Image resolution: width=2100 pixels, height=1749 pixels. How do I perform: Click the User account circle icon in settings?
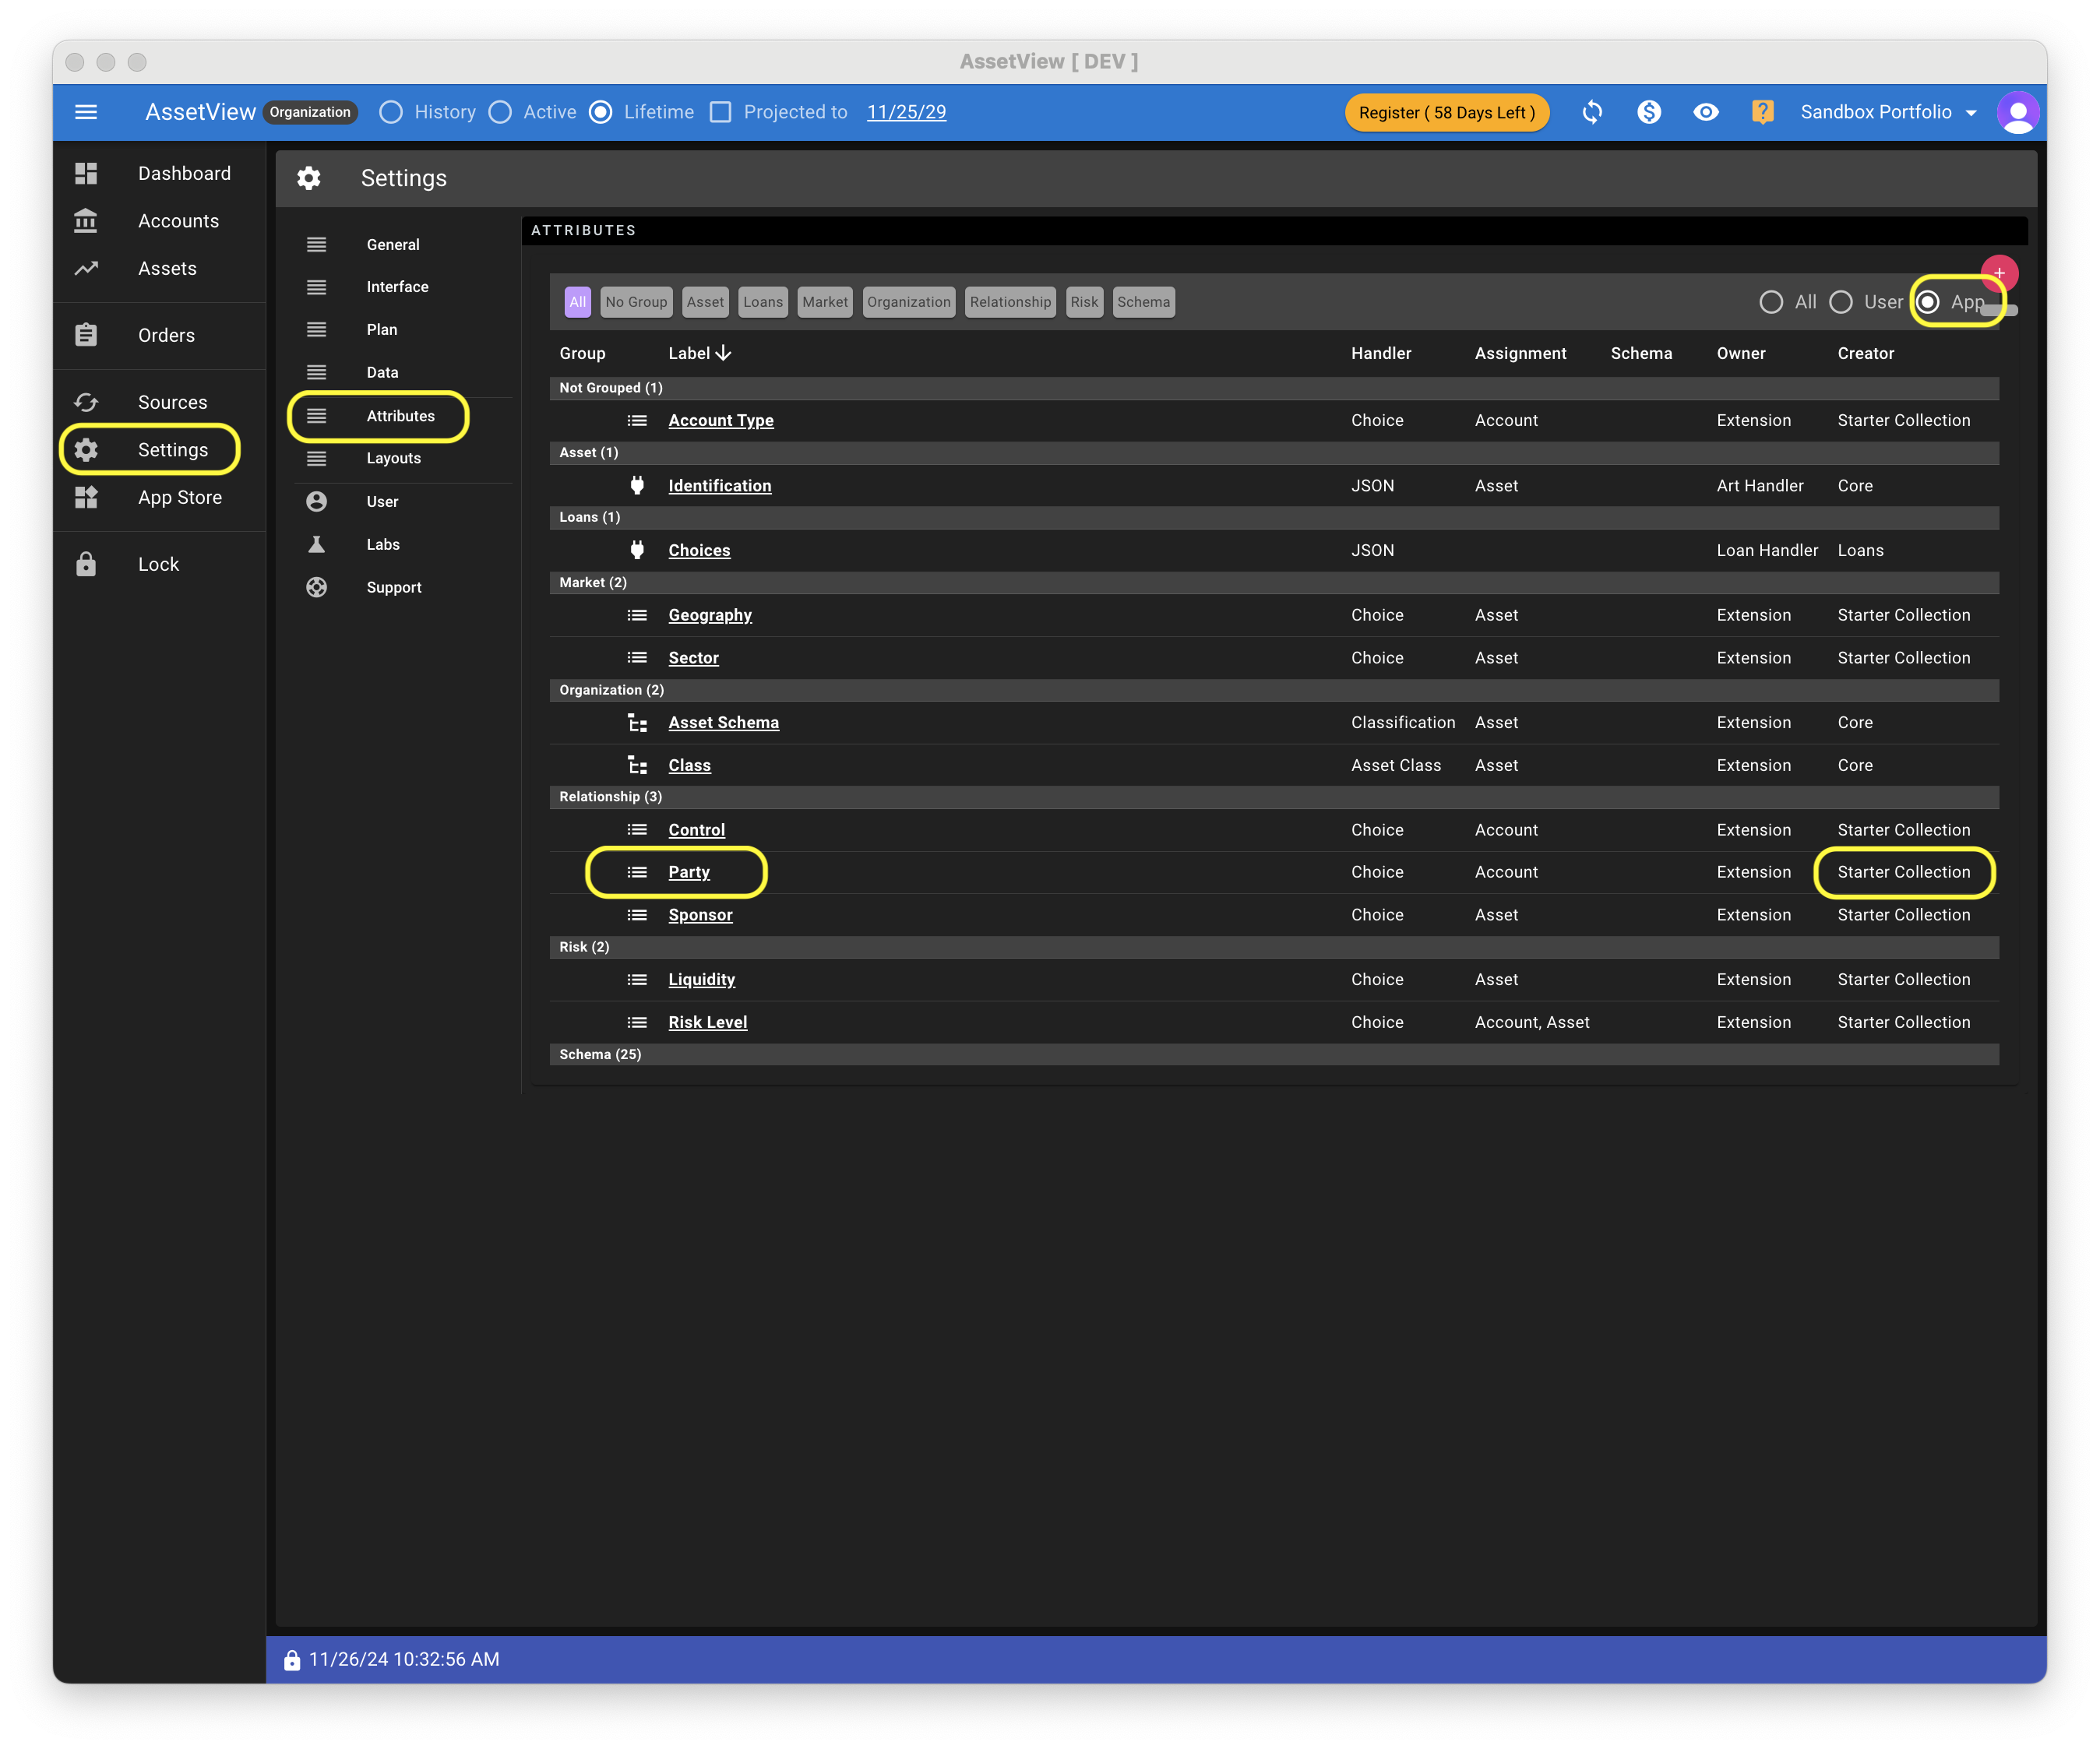(316, 501)
